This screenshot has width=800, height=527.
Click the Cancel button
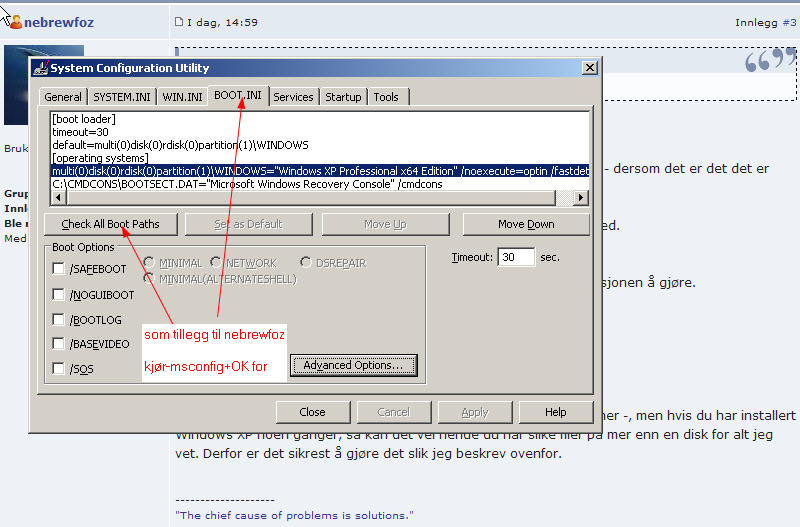pyautogui.click(x=394, y=412)
